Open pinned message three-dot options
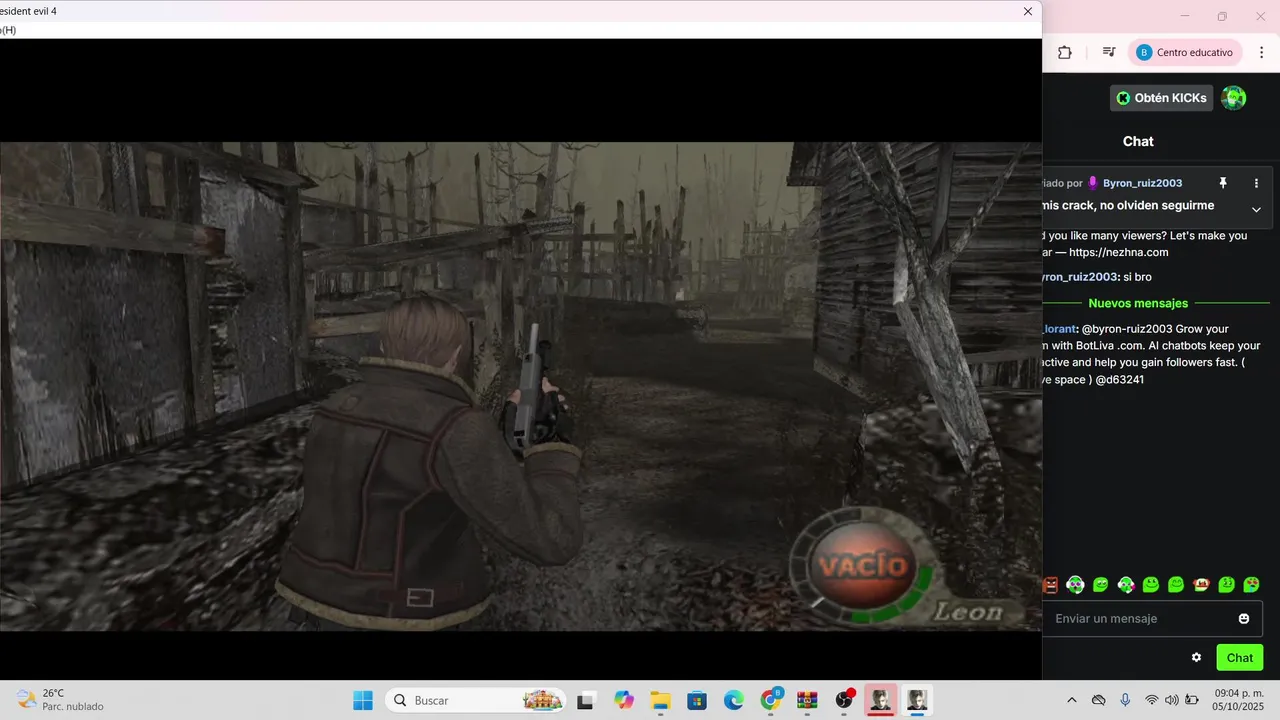 coord(1257,183)
